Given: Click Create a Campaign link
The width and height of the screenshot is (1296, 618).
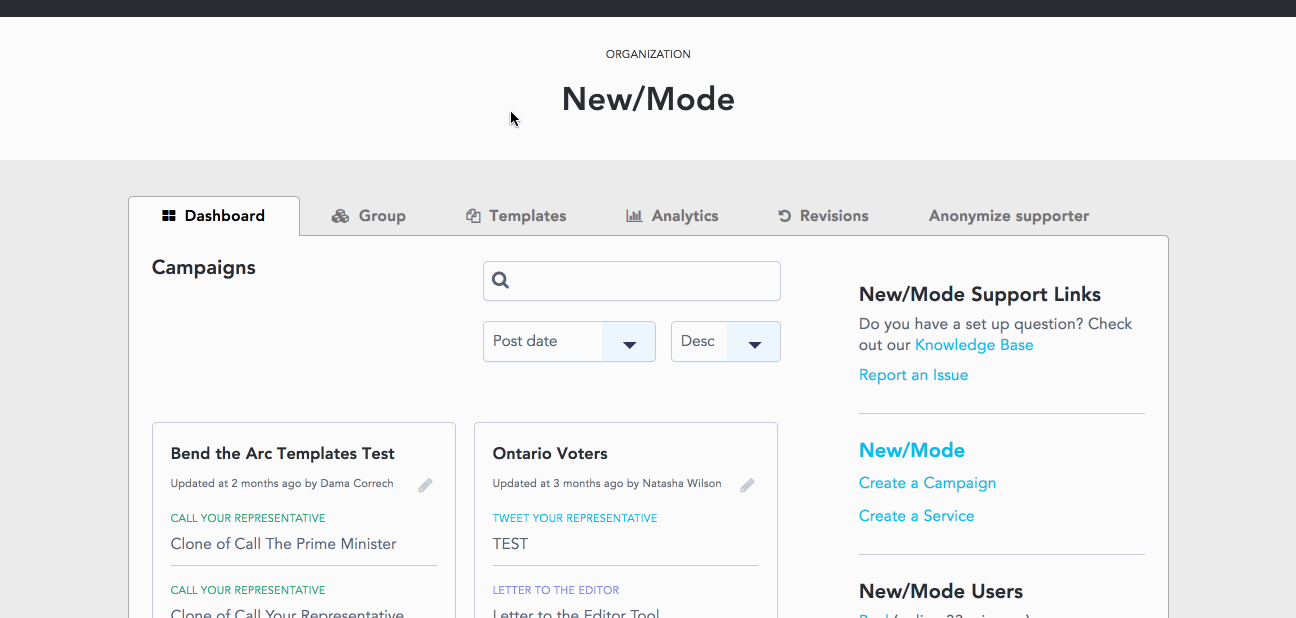Looking at the screenshot, I should [927, 483].
